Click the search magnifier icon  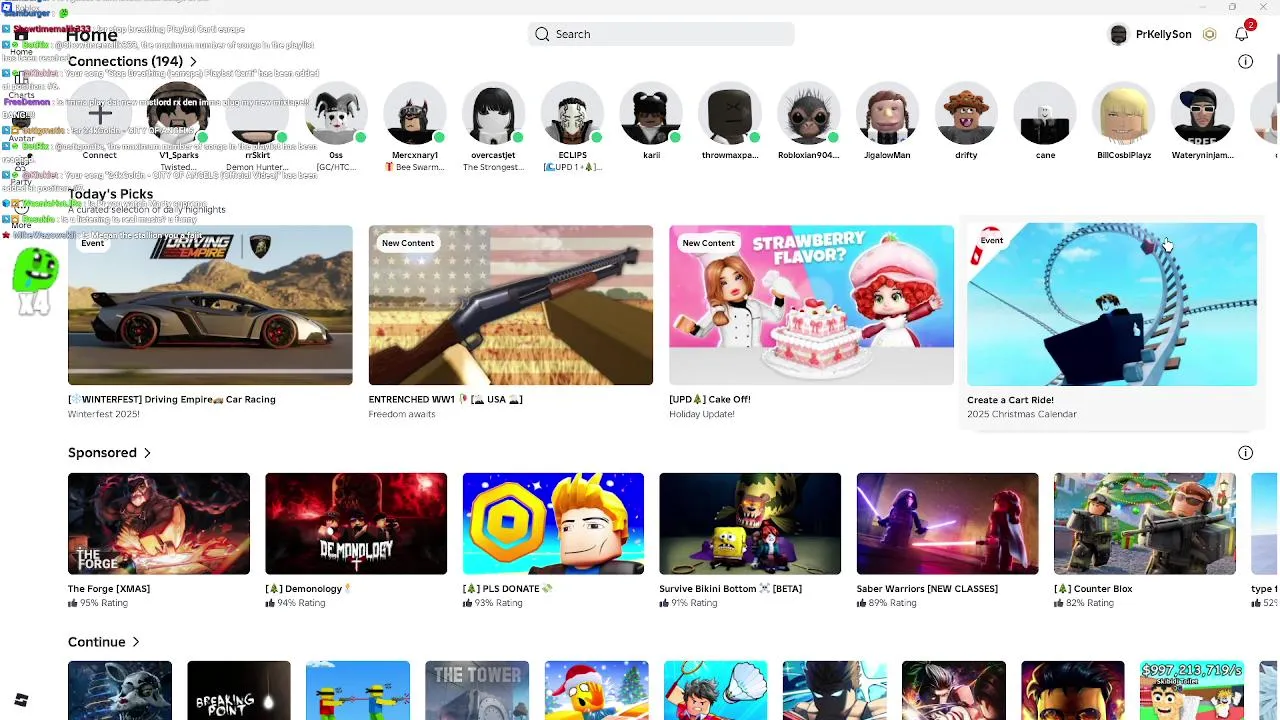click(542, 34)
